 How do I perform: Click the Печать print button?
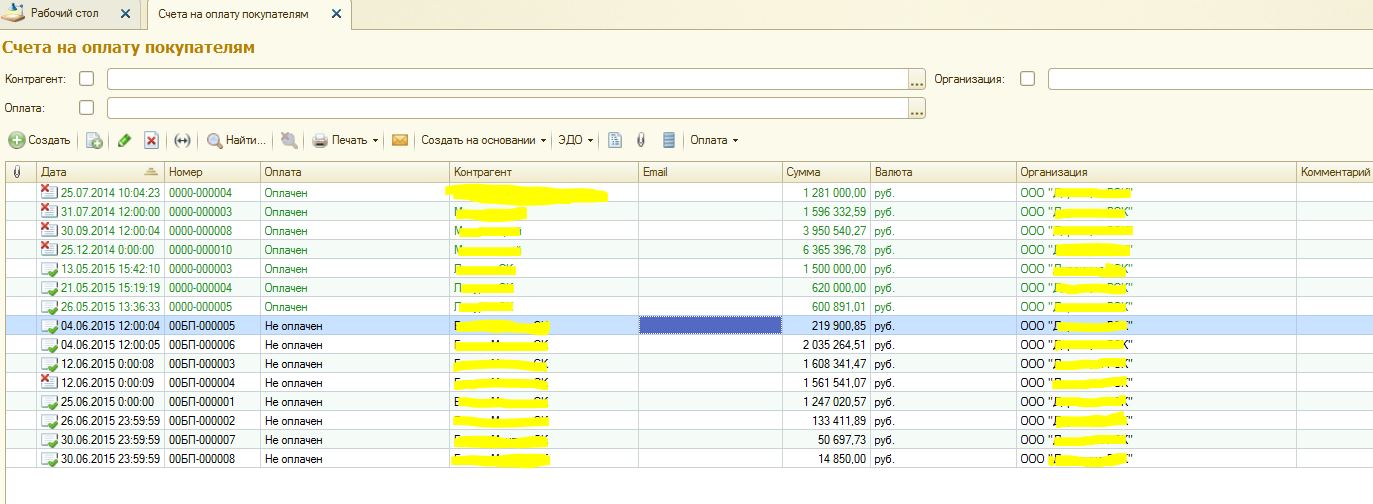[340, 140]
